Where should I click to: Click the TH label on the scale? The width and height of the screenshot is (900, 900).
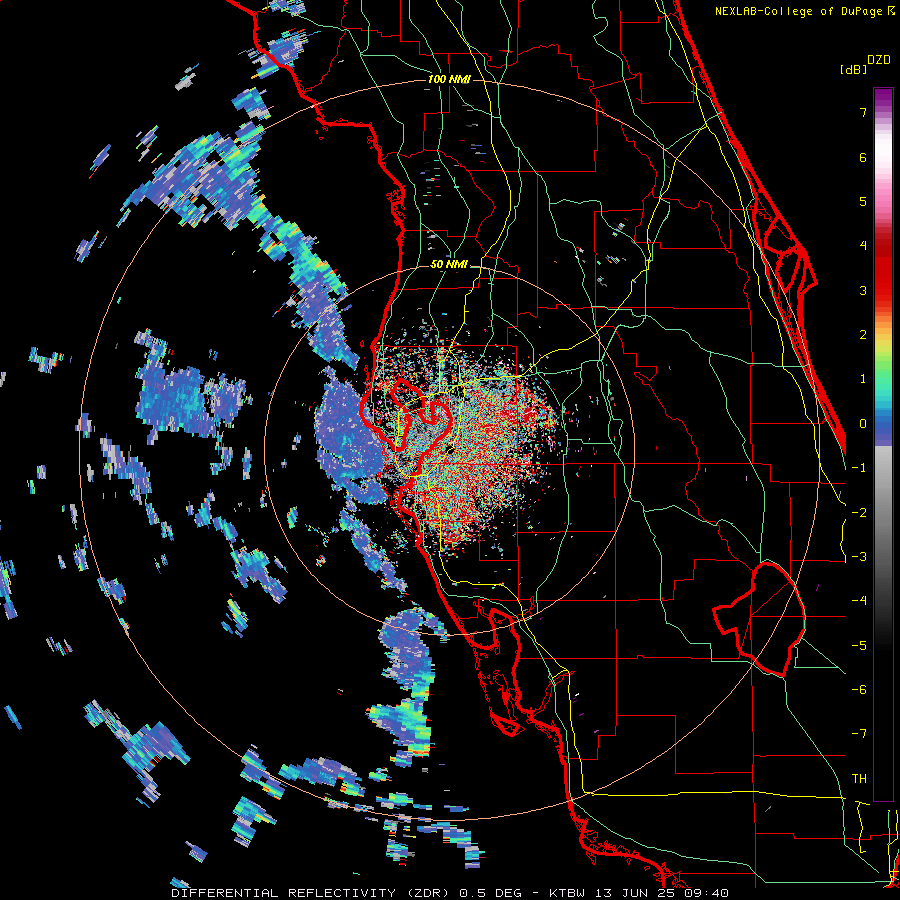pyautogui.click(x=859, y=779)
